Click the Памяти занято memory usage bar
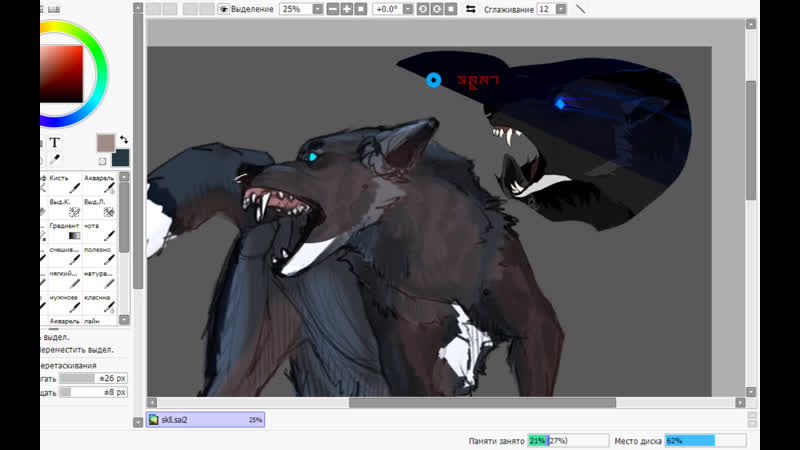Viewport: 800px width, 450px height. (568, 441)
